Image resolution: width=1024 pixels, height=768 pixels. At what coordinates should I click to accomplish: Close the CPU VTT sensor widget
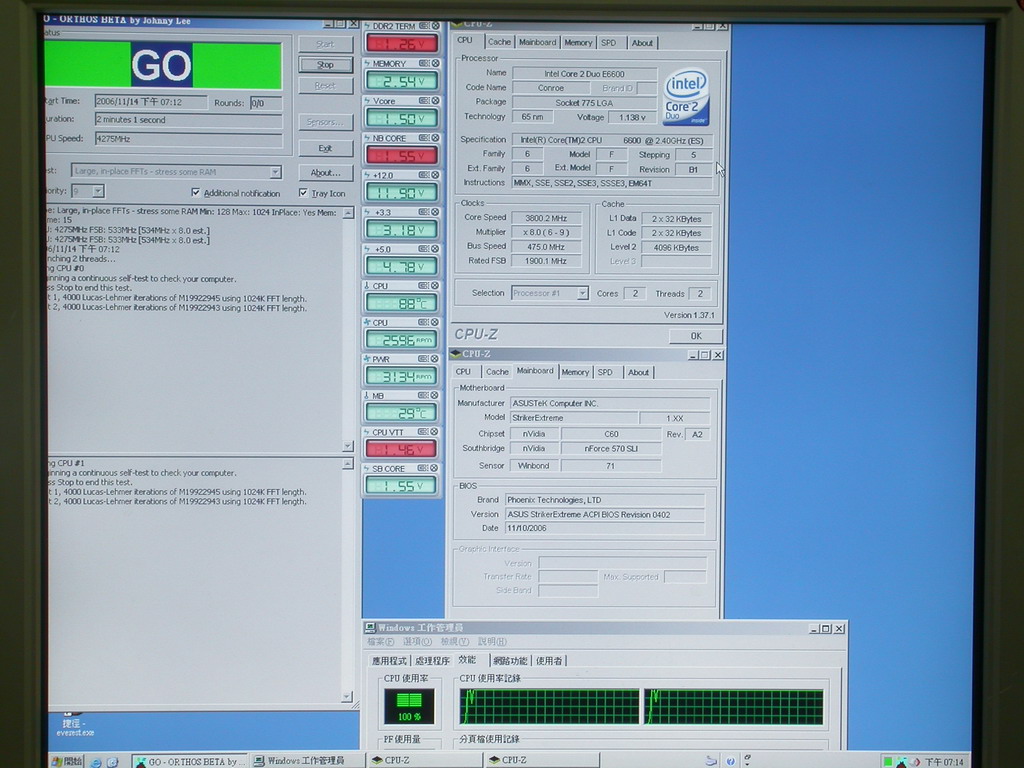point(436,432)
